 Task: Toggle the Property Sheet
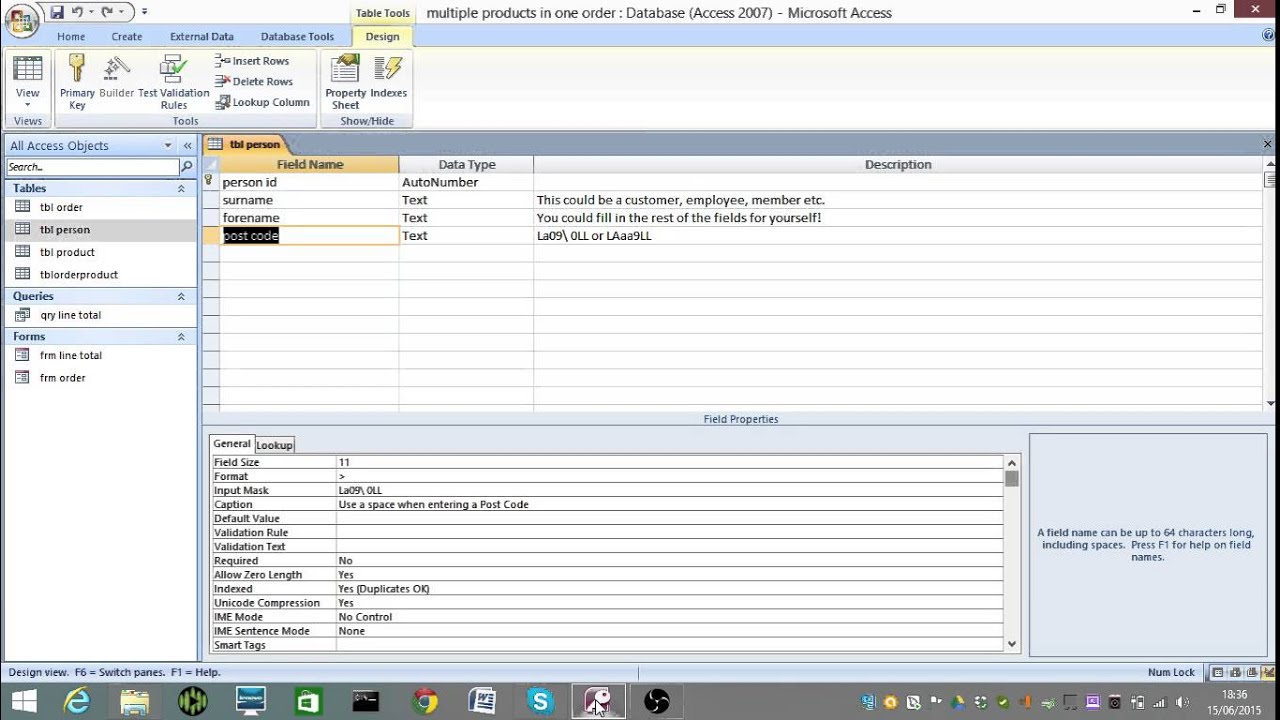click(x=345, y=83)
